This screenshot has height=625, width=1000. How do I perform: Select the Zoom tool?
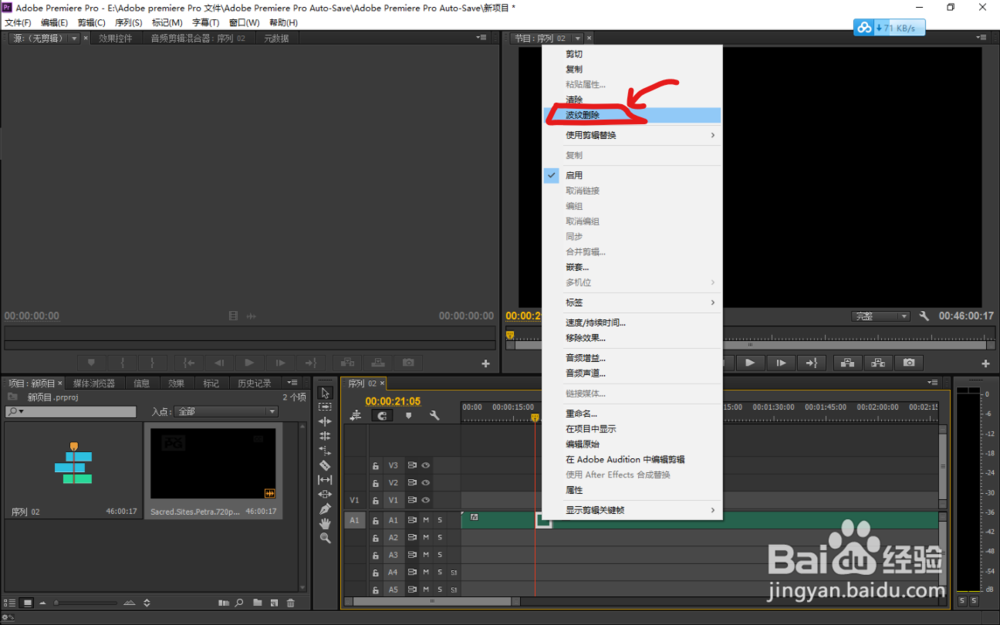[325, 538]
